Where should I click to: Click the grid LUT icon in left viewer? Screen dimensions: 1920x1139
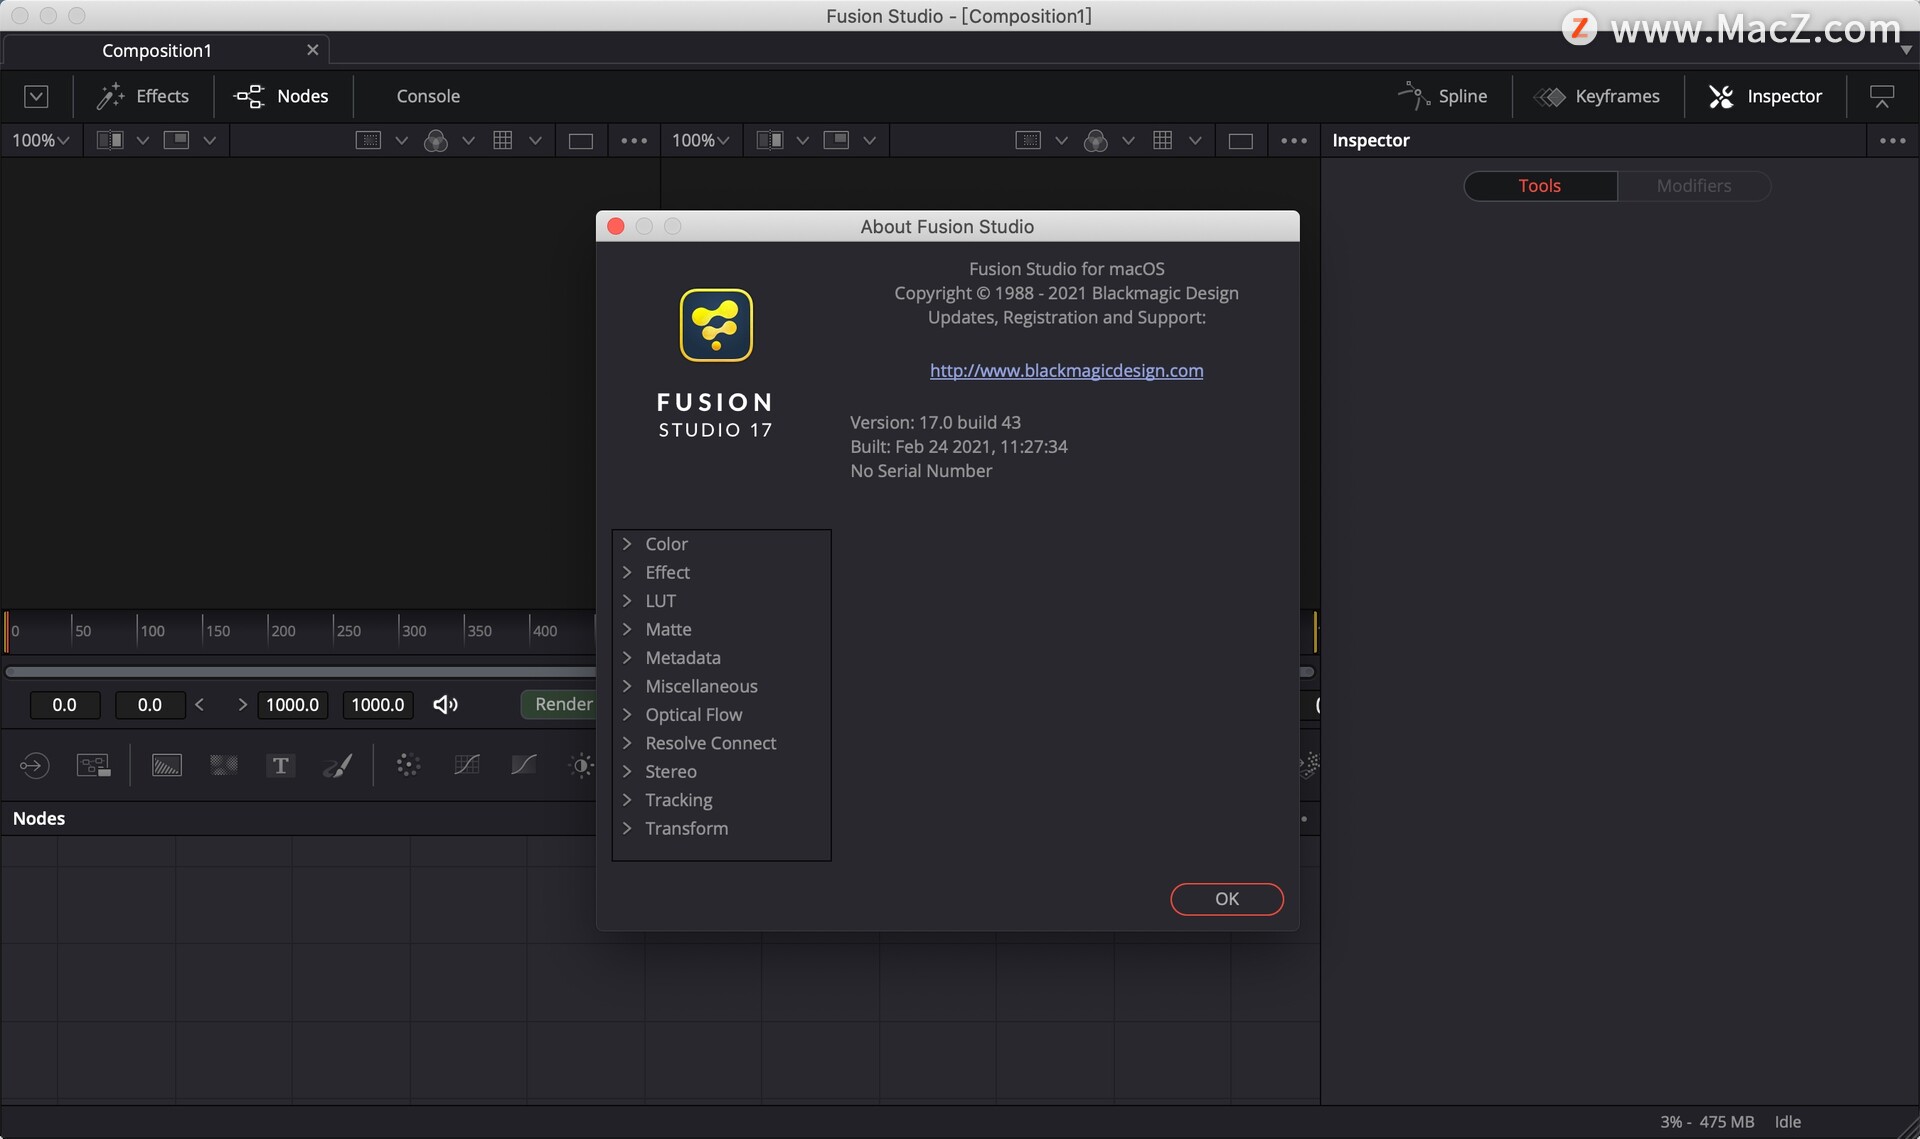click(502, 141)
